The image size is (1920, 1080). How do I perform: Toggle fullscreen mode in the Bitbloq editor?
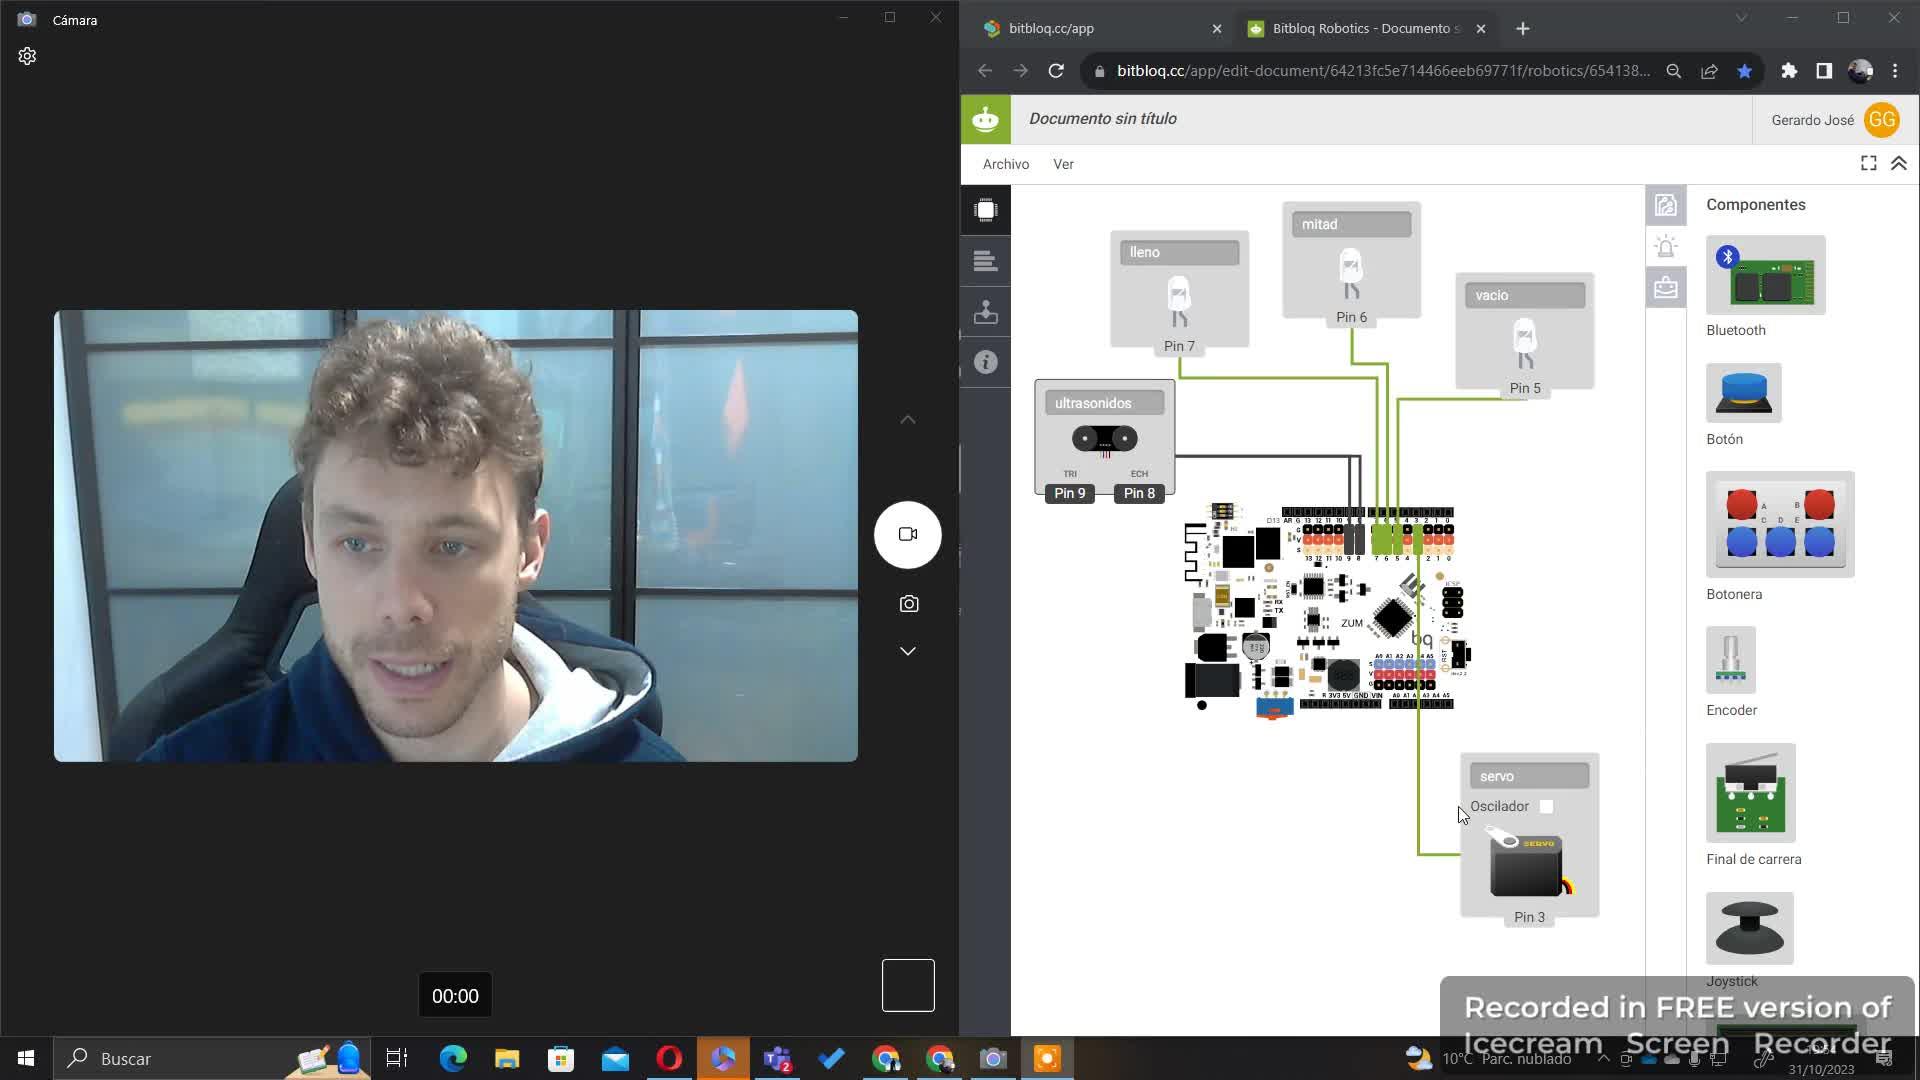click(1868, 163)
